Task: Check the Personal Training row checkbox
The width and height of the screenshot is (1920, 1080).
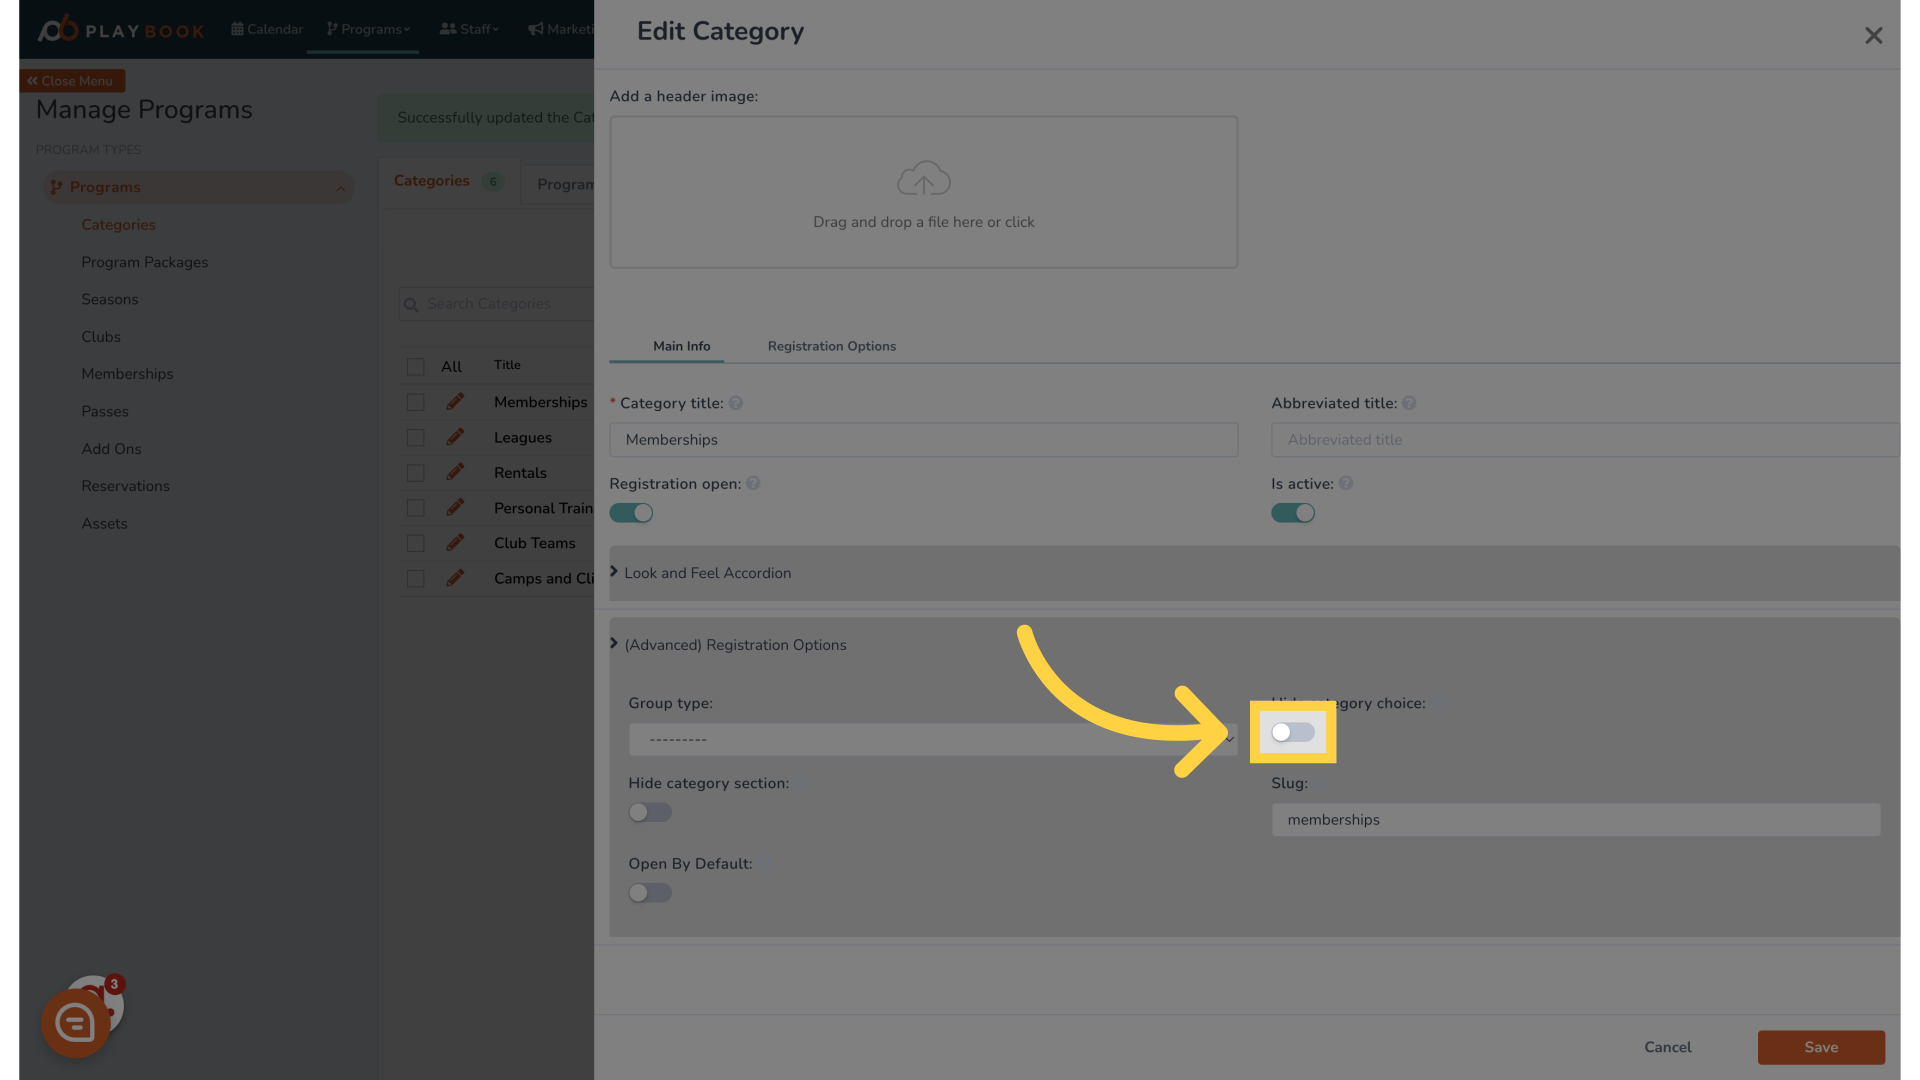Action: click(415, 508)
